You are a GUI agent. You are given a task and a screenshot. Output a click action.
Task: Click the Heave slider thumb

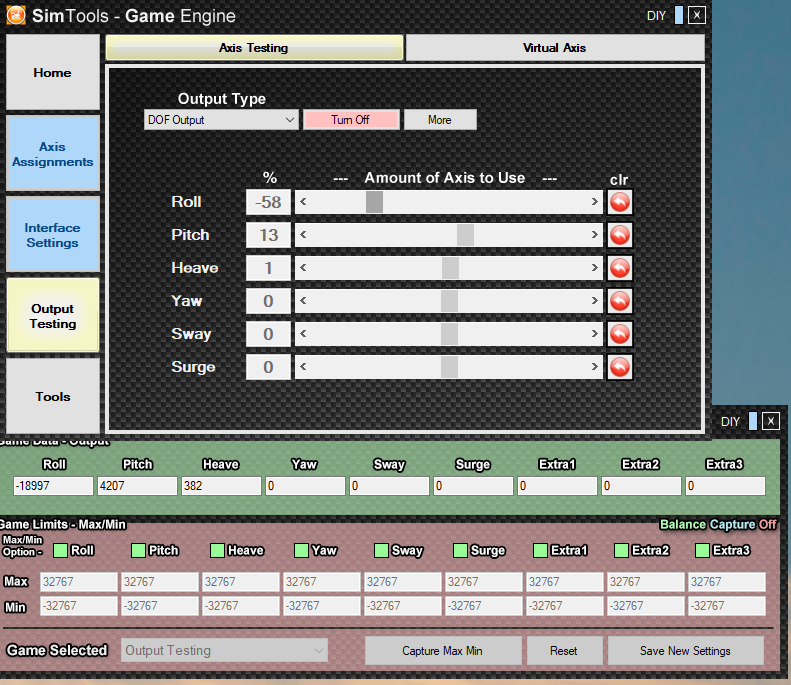point(450,268)
